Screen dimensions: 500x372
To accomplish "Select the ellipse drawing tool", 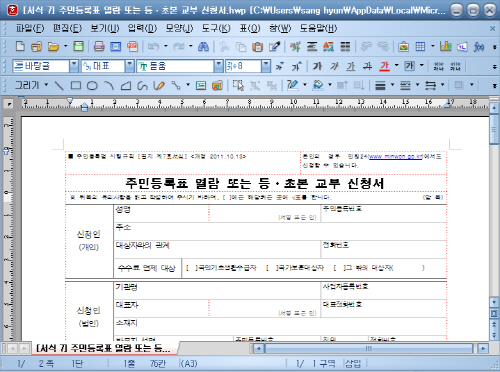I will tap(92, 86).
